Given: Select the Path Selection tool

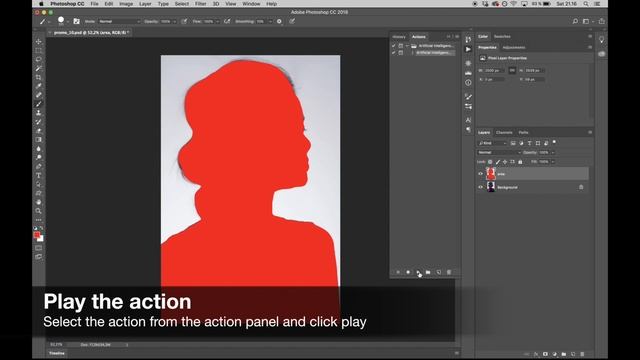Looking at the screenshot, I should (x=39, y=184).
